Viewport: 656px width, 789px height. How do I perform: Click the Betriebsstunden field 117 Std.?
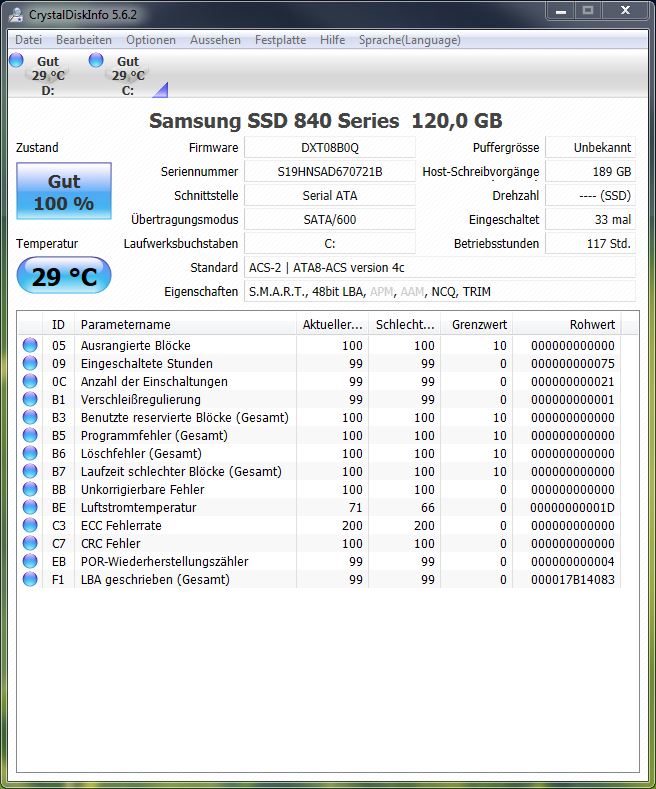pos(591,244)
